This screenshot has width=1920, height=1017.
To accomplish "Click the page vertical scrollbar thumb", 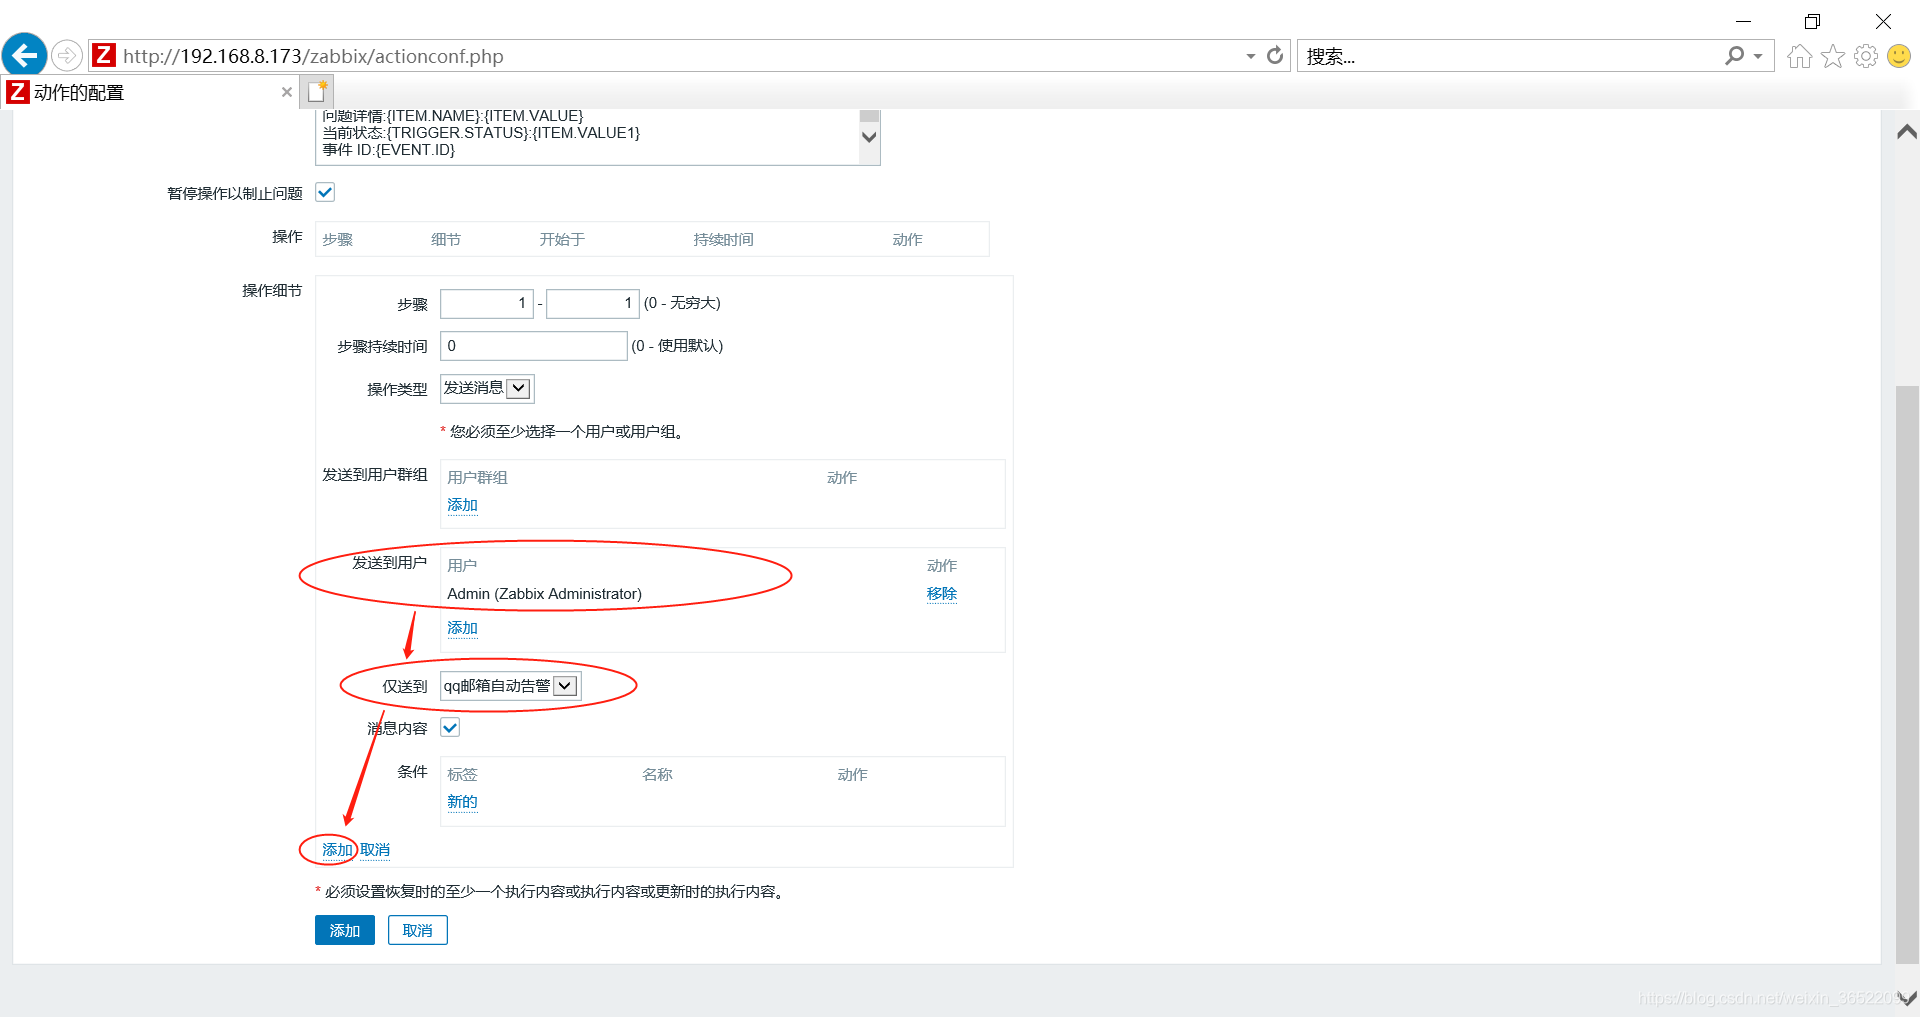I will [x=1907, y=675].
